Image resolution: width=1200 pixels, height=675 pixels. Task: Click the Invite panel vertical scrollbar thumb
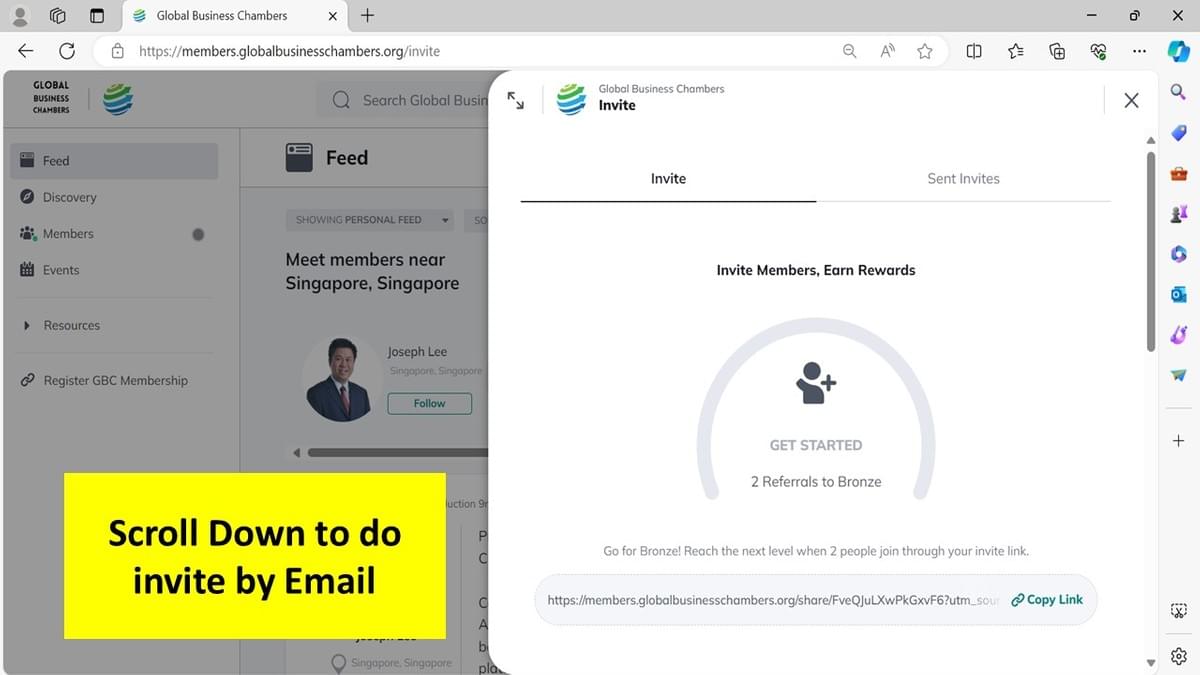point(1151,251)
